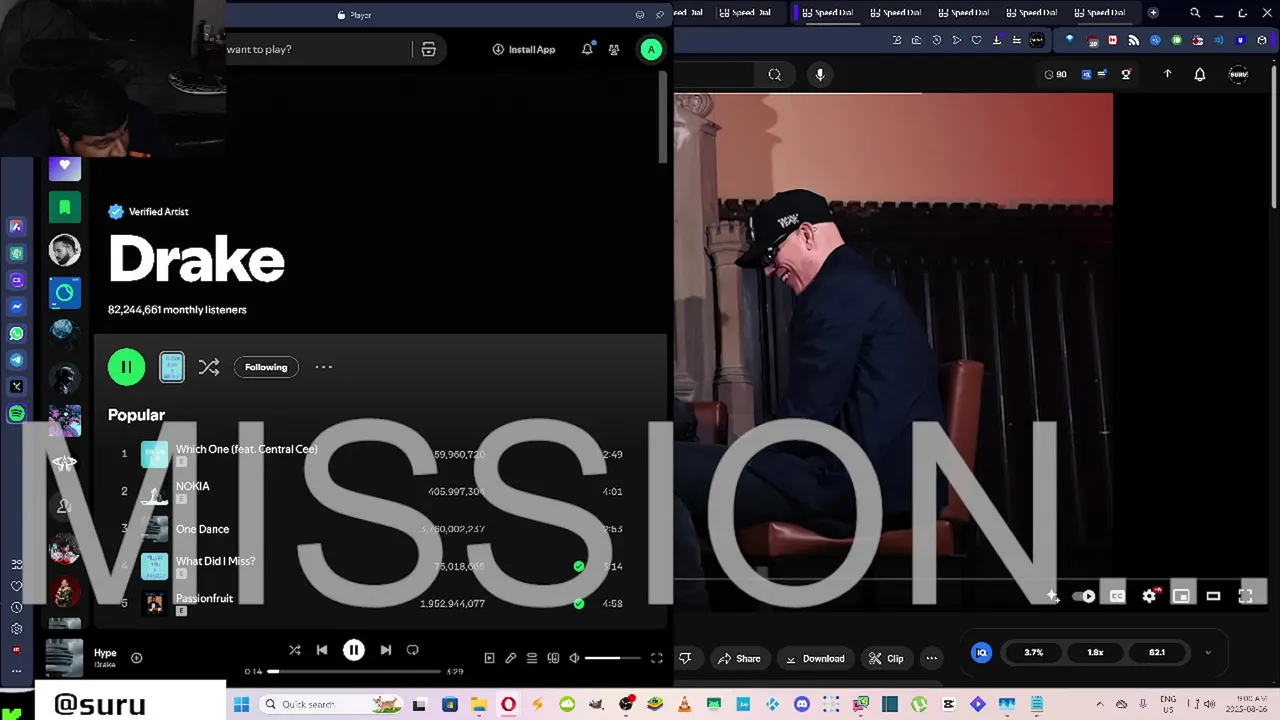Viewport: 1280px width, 720px height.
Task: Focus the 'want to play?' search field
Action: 318,49
